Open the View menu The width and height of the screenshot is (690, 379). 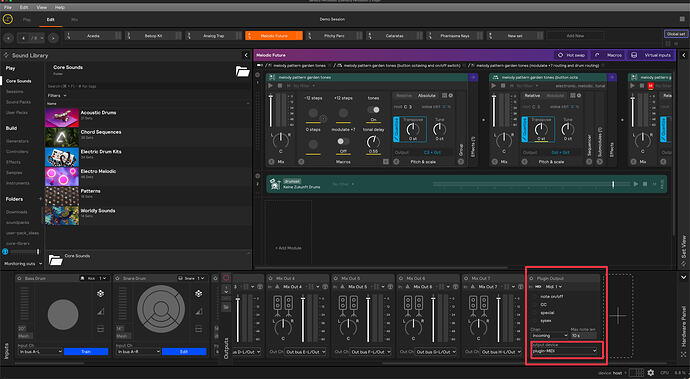(42, 7)
